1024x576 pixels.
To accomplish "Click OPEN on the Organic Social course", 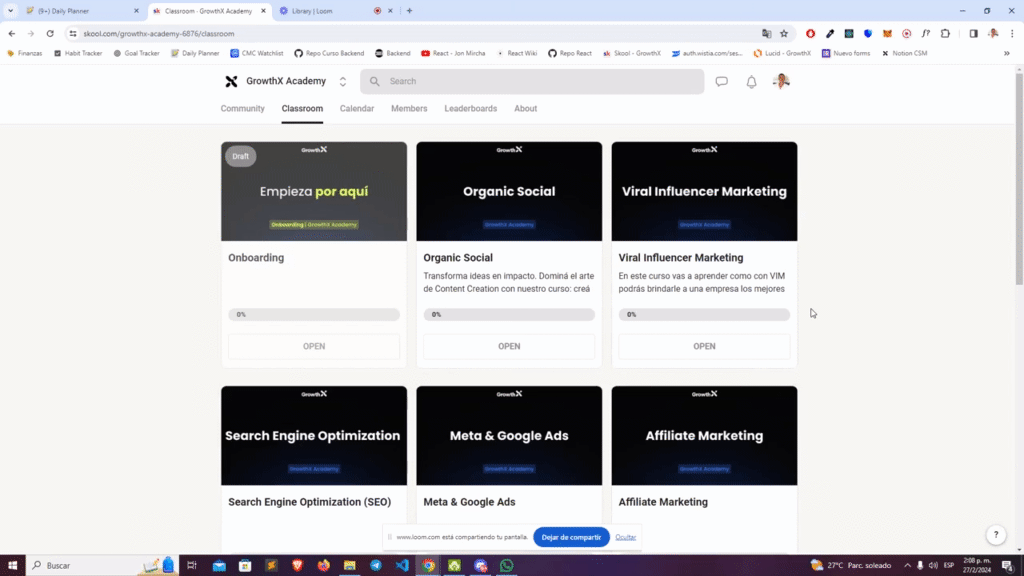I will coord(509,345).
